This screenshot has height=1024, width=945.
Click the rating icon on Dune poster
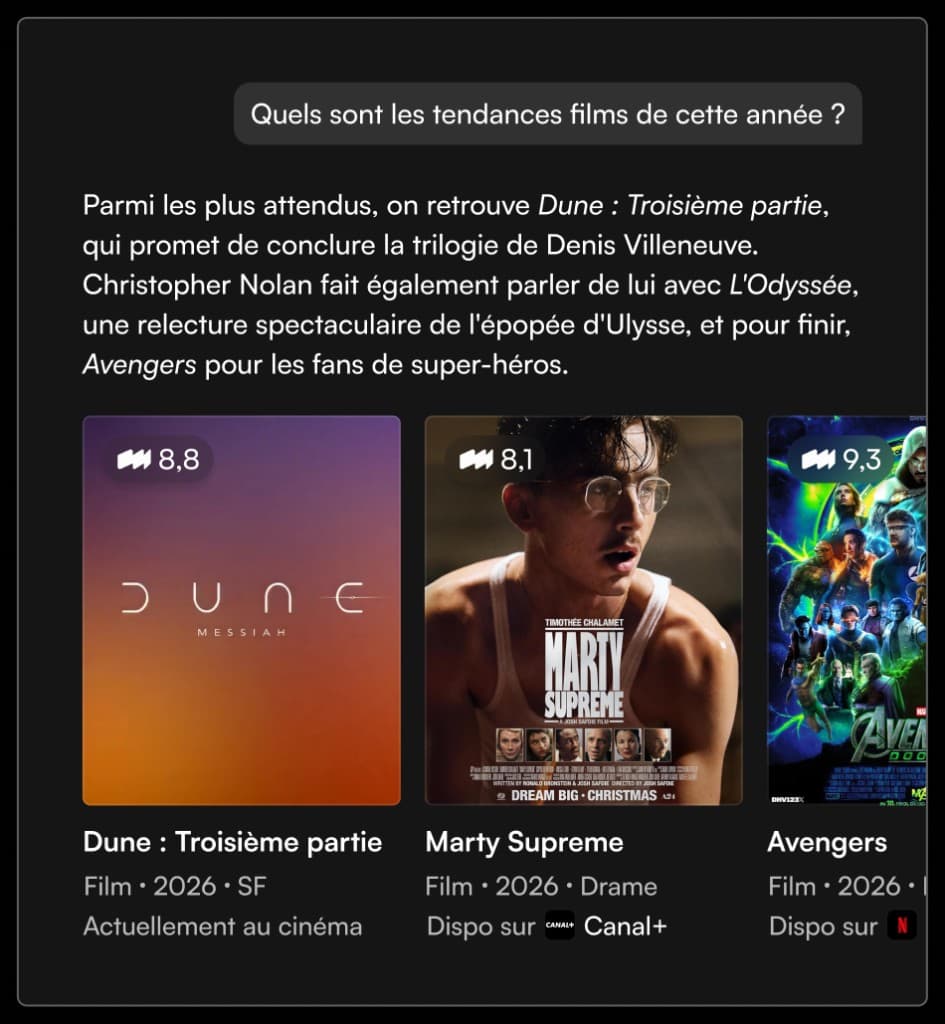(x=133, y=459)
